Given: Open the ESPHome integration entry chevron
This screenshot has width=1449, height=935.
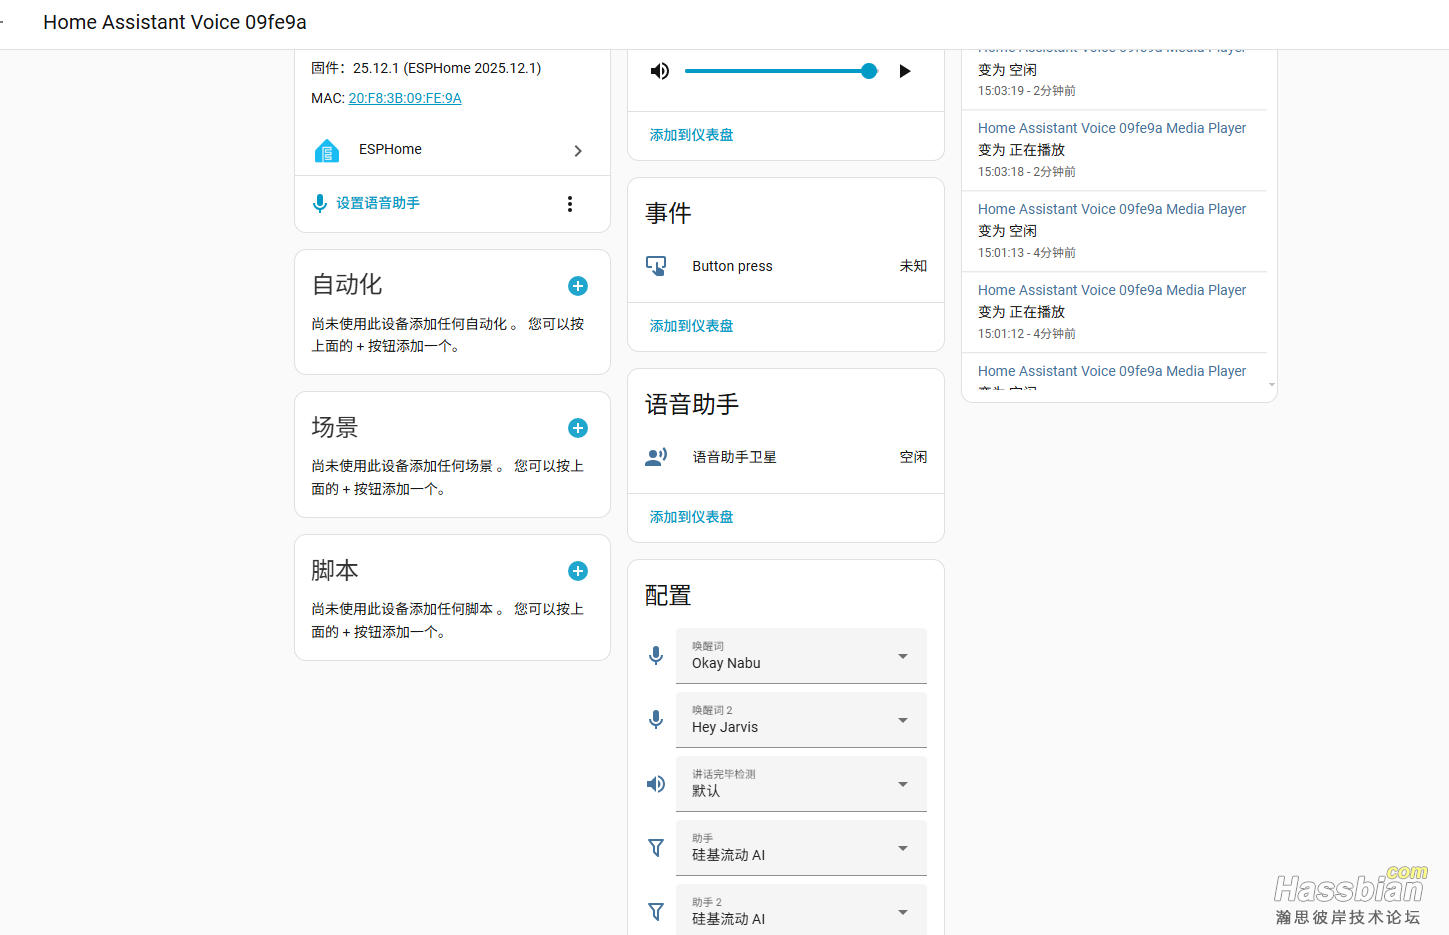Looking at the screenshot, I should tap(578, 151).
